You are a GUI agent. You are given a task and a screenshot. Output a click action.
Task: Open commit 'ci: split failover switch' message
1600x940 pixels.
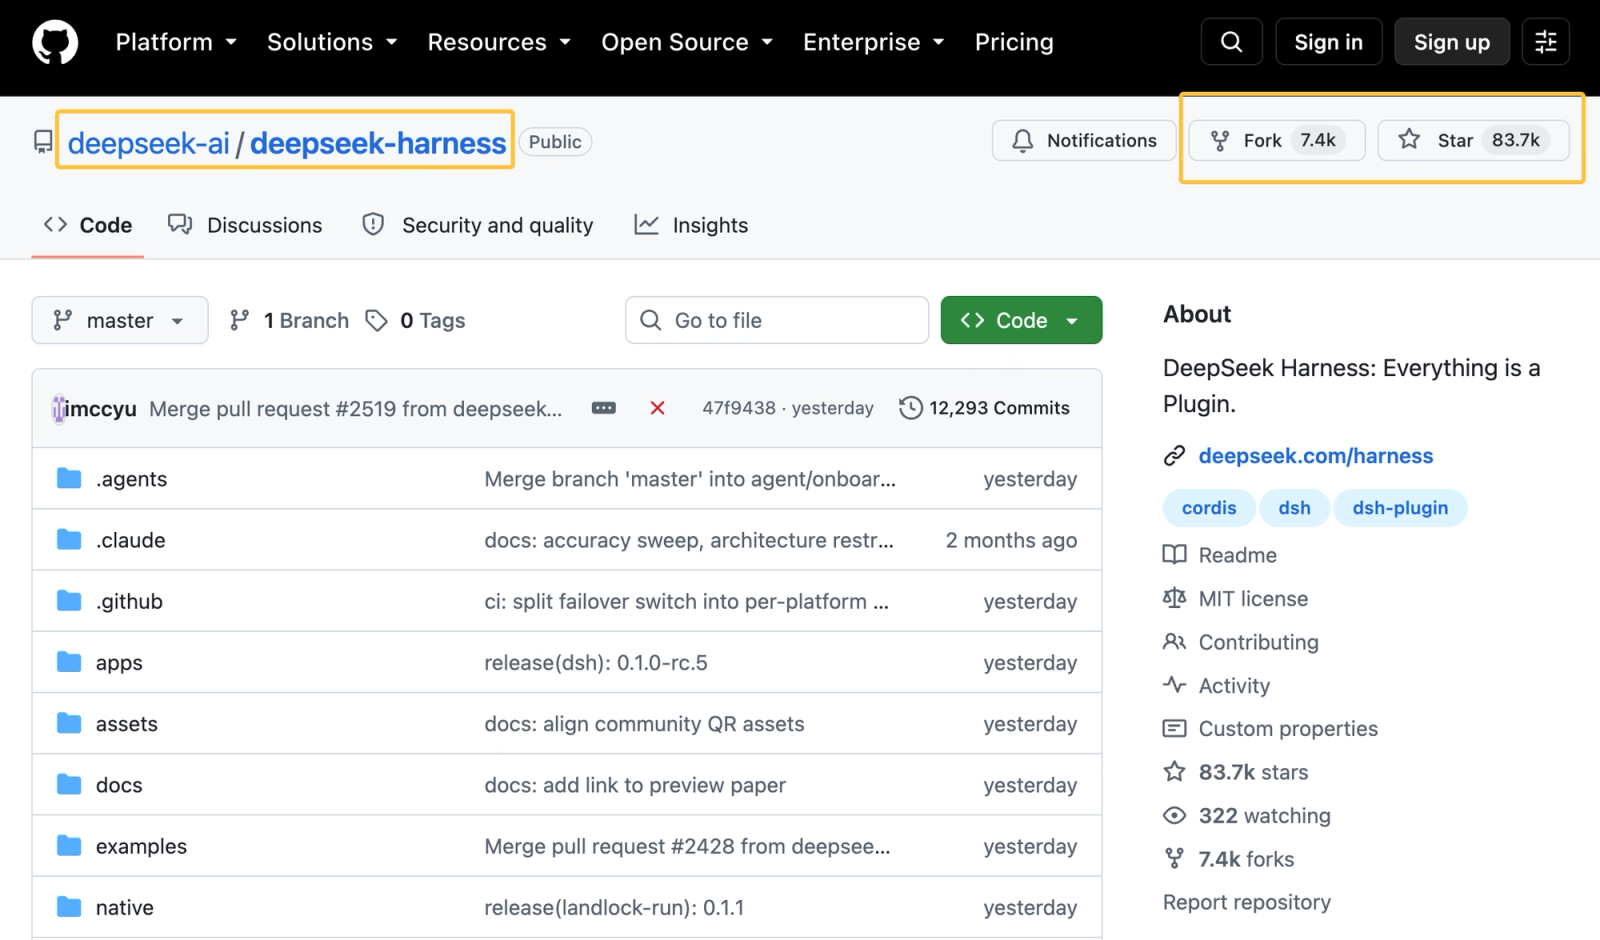pyautogui.click(x=686, y=601)
